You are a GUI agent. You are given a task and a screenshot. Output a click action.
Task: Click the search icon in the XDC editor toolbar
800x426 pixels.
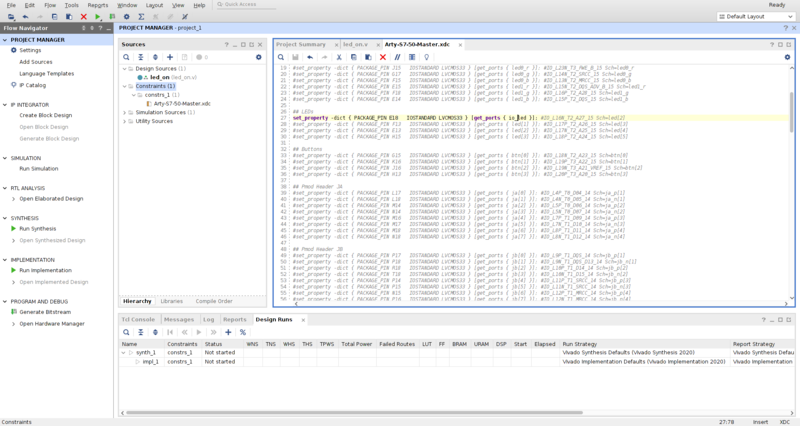(281, 57)
